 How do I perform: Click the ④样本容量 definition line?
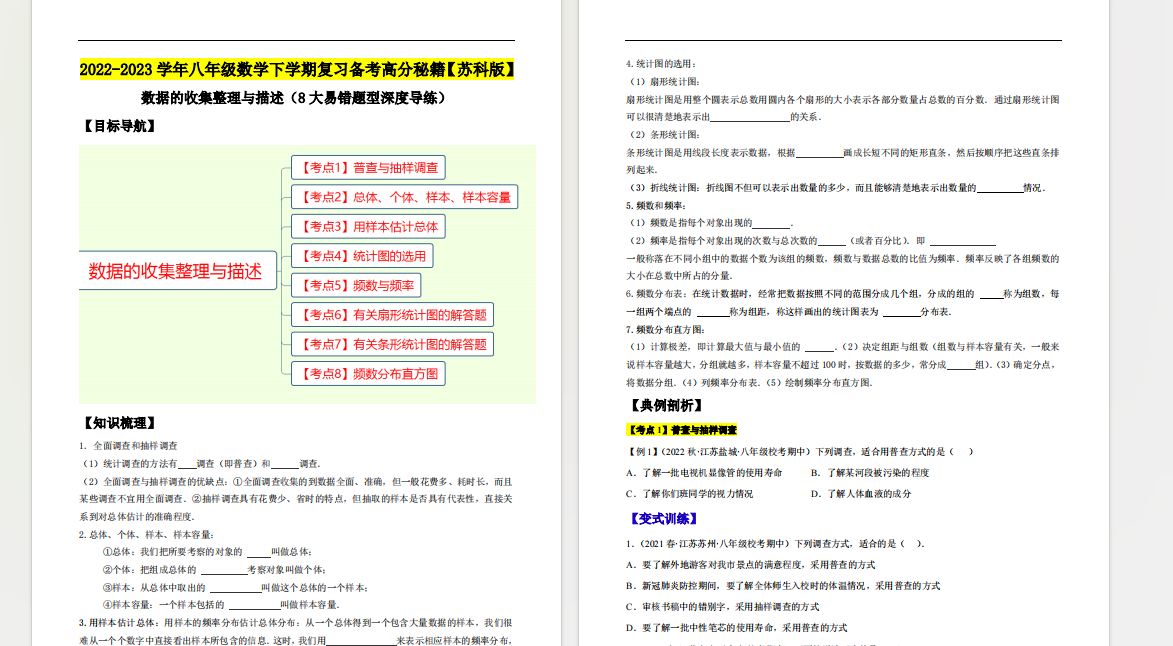pos(221,605)
